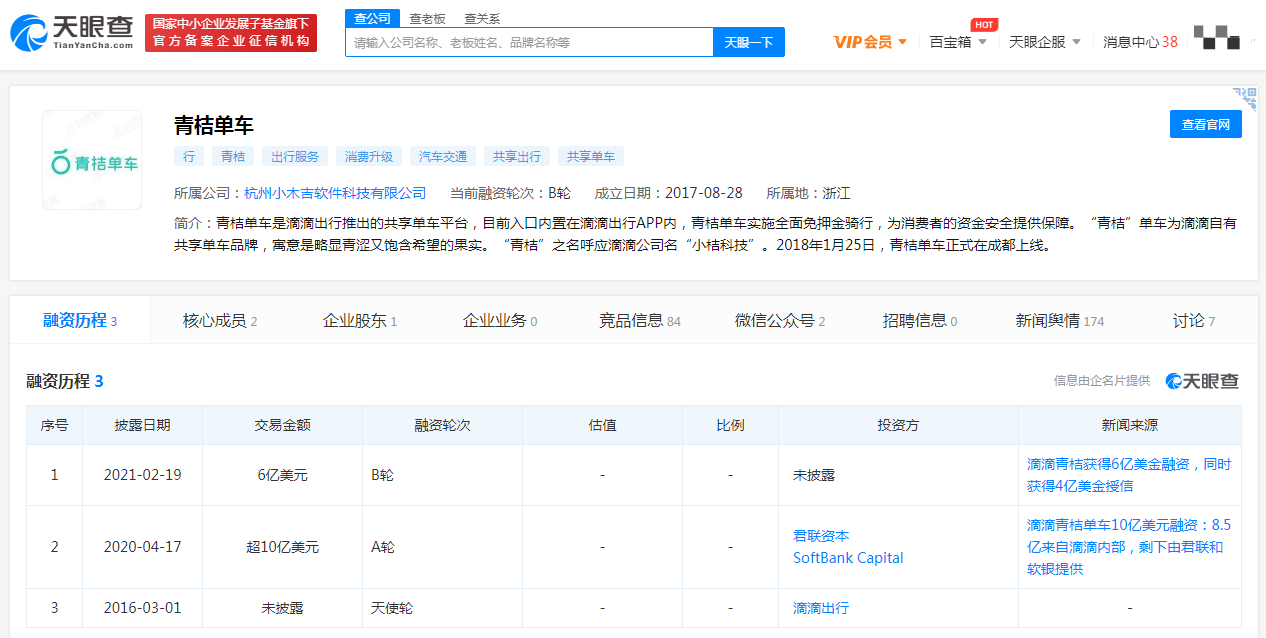1266x638 pixels.
Task: Select the 查老板 search tab
Action: 426,18
